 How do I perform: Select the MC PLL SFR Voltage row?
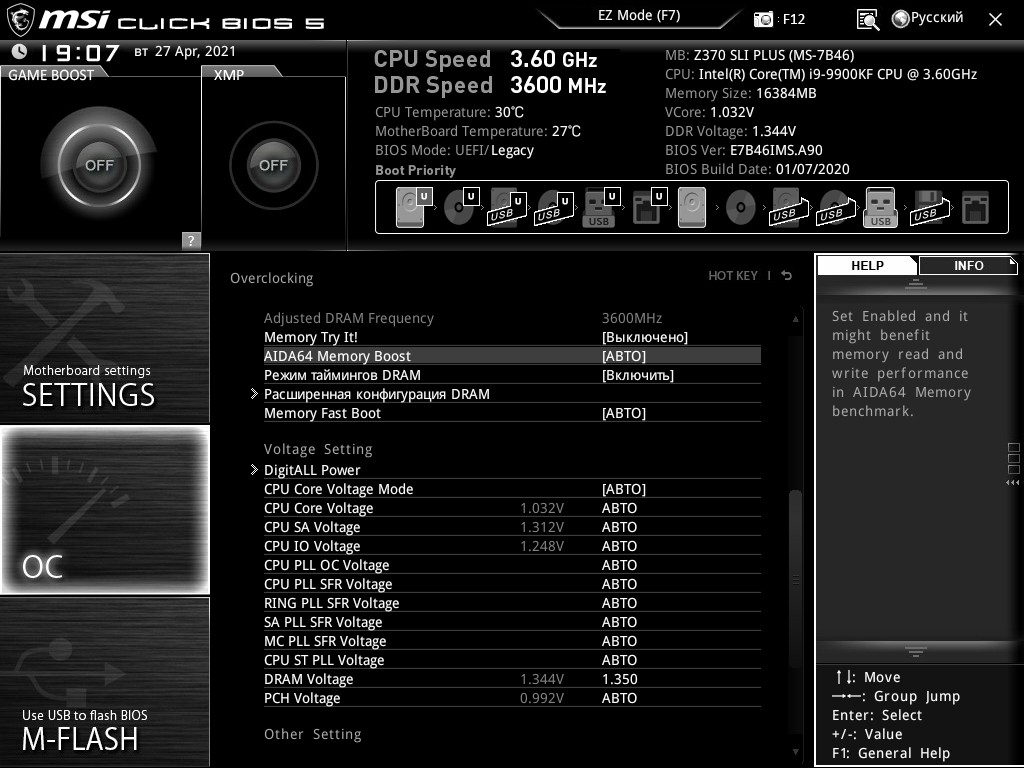tap(512, 640)
